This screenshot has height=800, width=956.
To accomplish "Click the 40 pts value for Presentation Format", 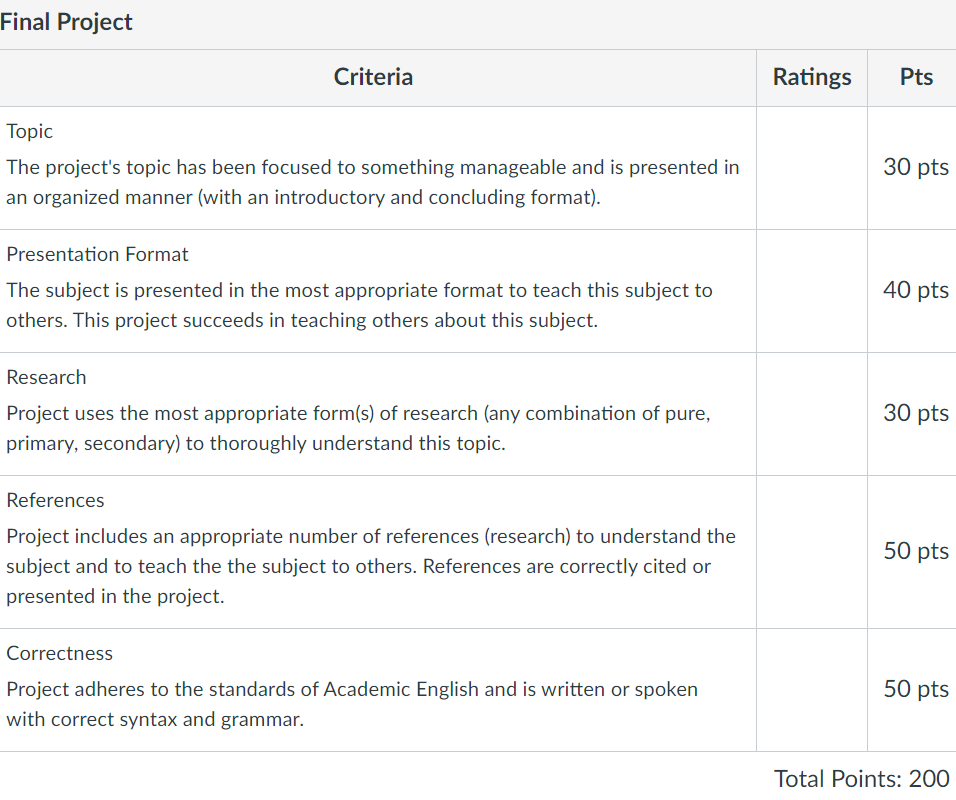I will pyautogui.click(x=916, y=290).
